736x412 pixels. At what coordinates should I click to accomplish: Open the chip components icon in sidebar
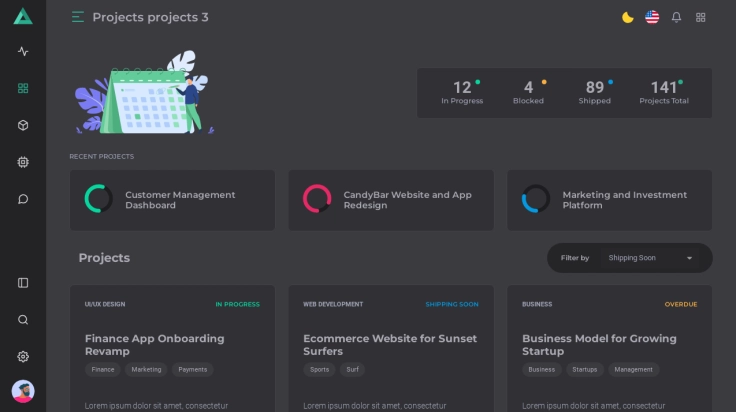23,162
